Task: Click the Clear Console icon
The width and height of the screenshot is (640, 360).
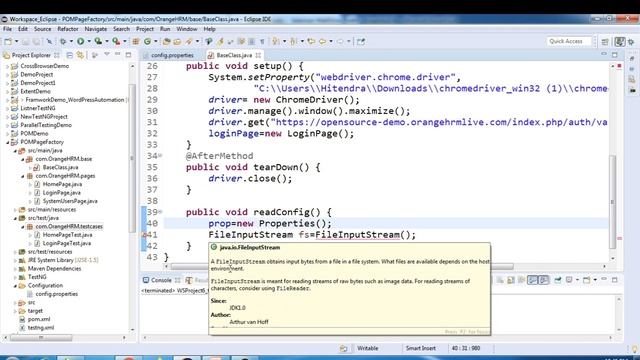Action: [x=500, y=280]
